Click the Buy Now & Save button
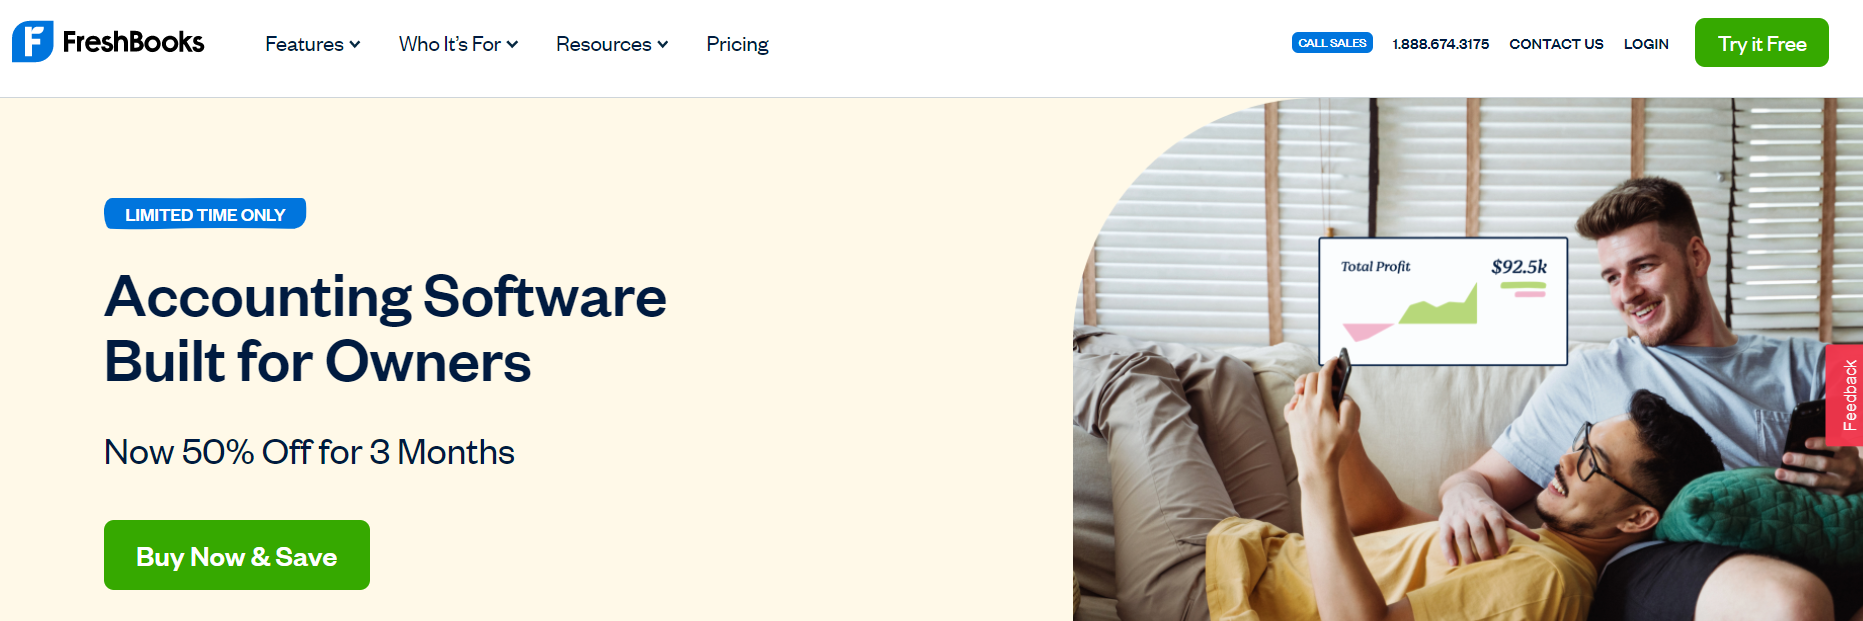This screenshot has width=1863, height=621. tap(237, 555)
